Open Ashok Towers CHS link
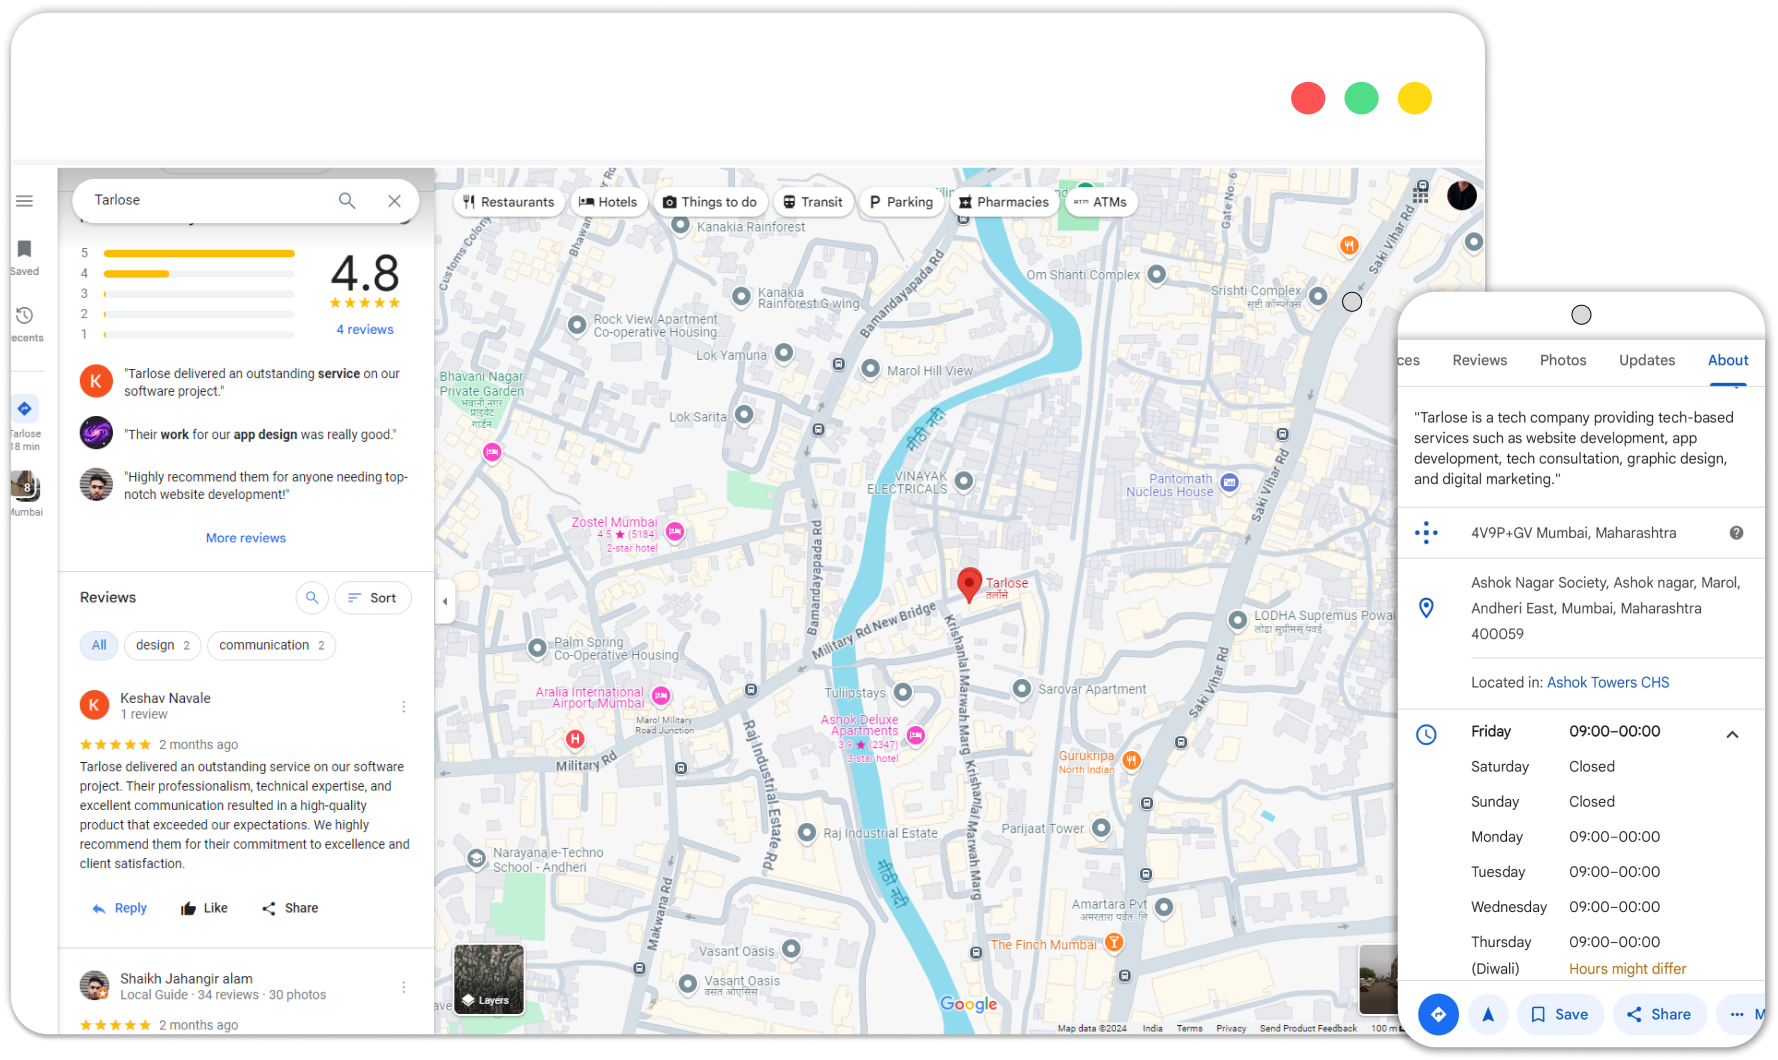 1608,682
